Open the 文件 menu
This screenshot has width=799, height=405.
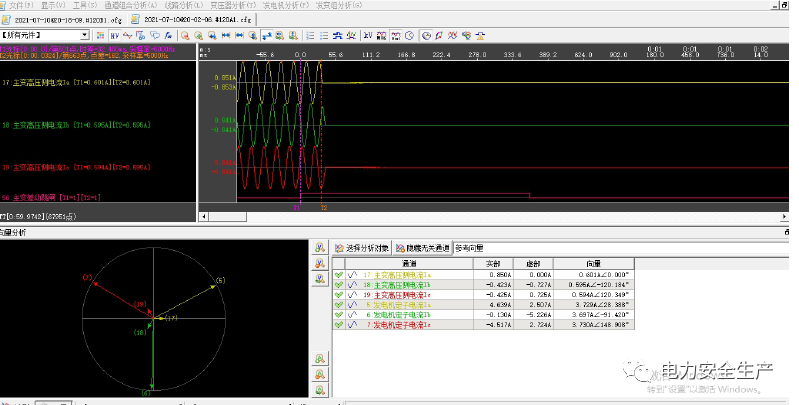click(x=21, y=5)
